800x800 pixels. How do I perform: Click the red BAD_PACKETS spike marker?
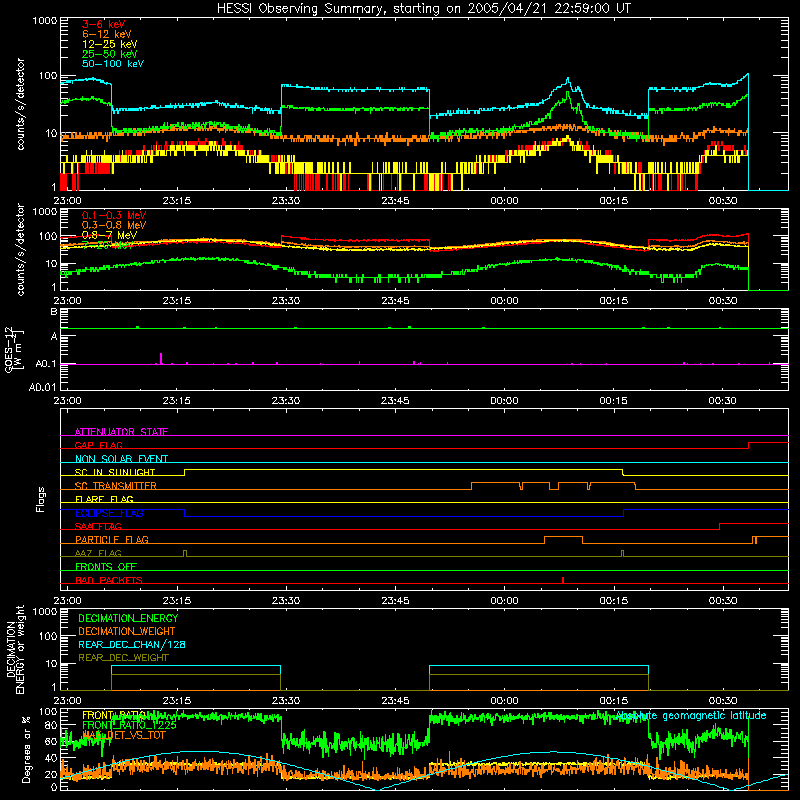[x=563, y=580]
